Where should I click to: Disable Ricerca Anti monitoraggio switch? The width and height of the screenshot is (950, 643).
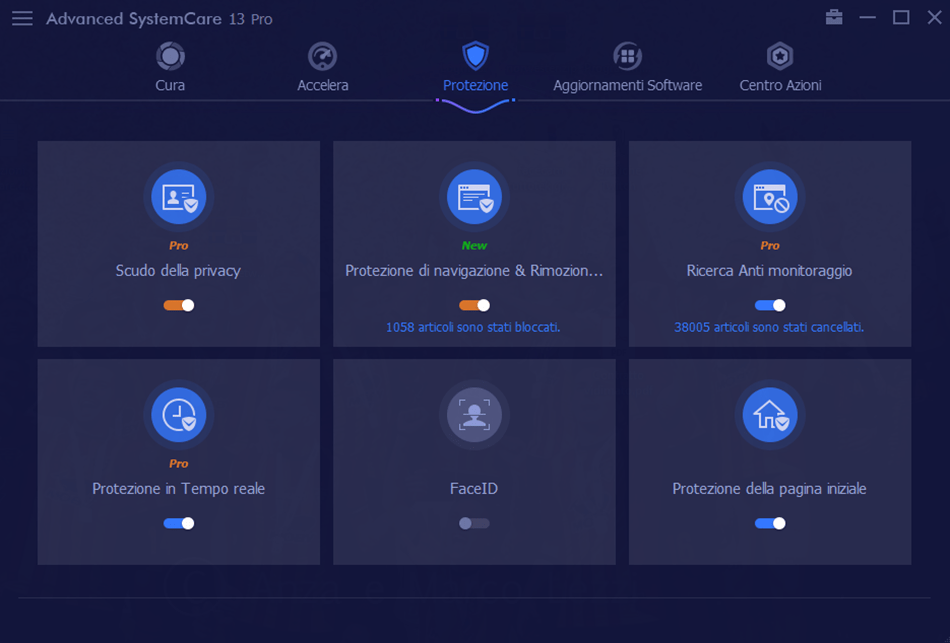click(770, 305)
